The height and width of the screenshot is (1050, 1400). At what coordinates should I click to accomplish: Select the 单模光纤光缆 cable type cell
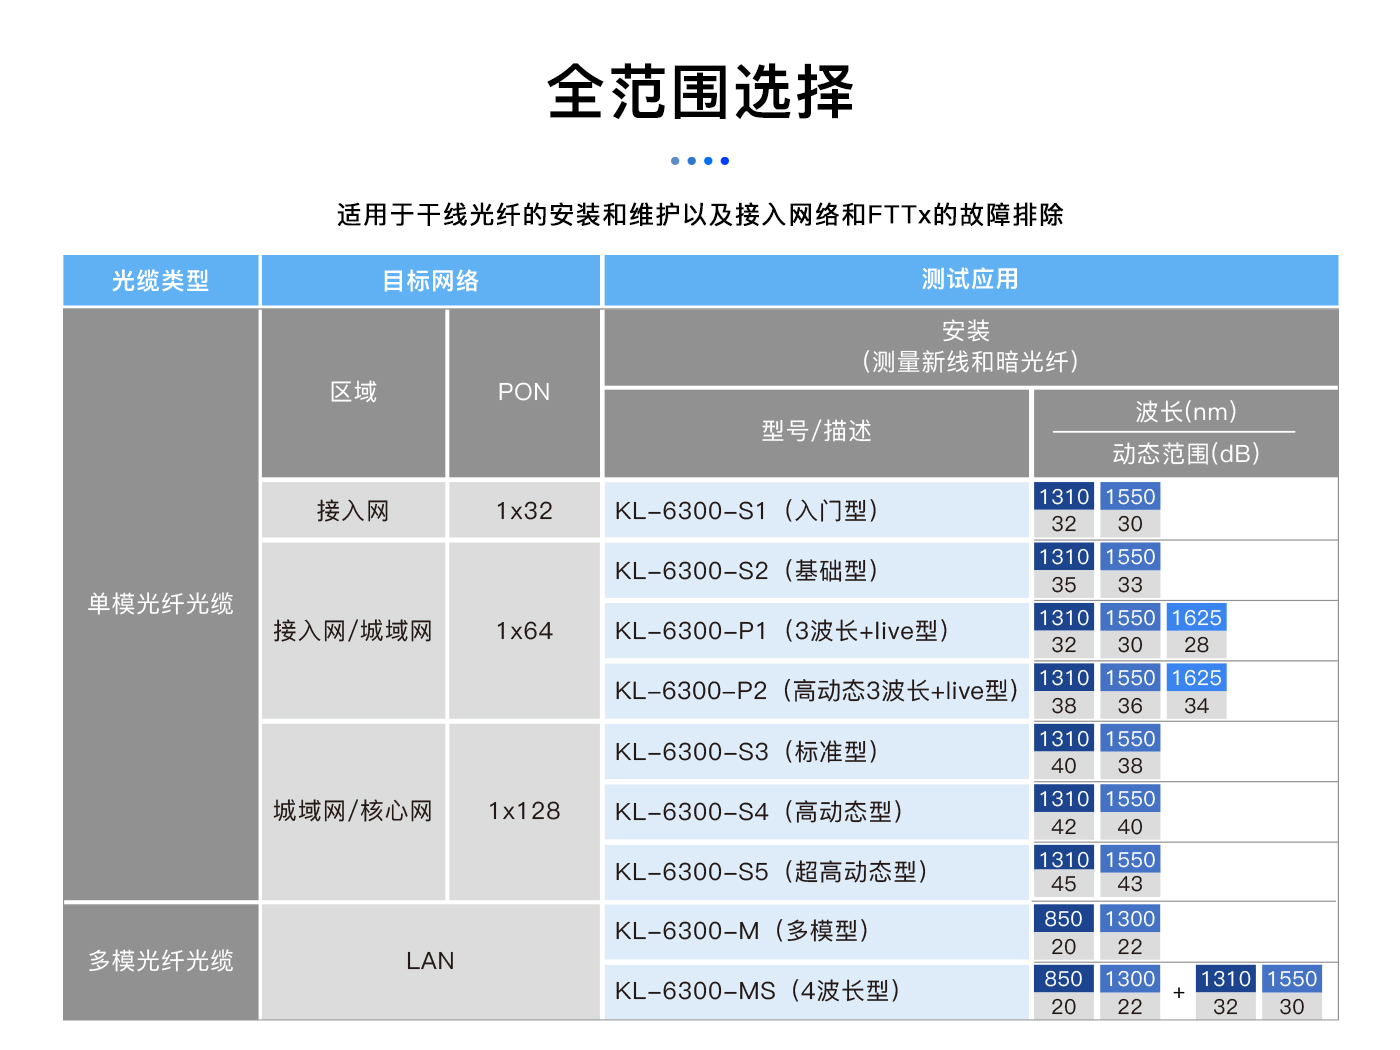point(160,605)
